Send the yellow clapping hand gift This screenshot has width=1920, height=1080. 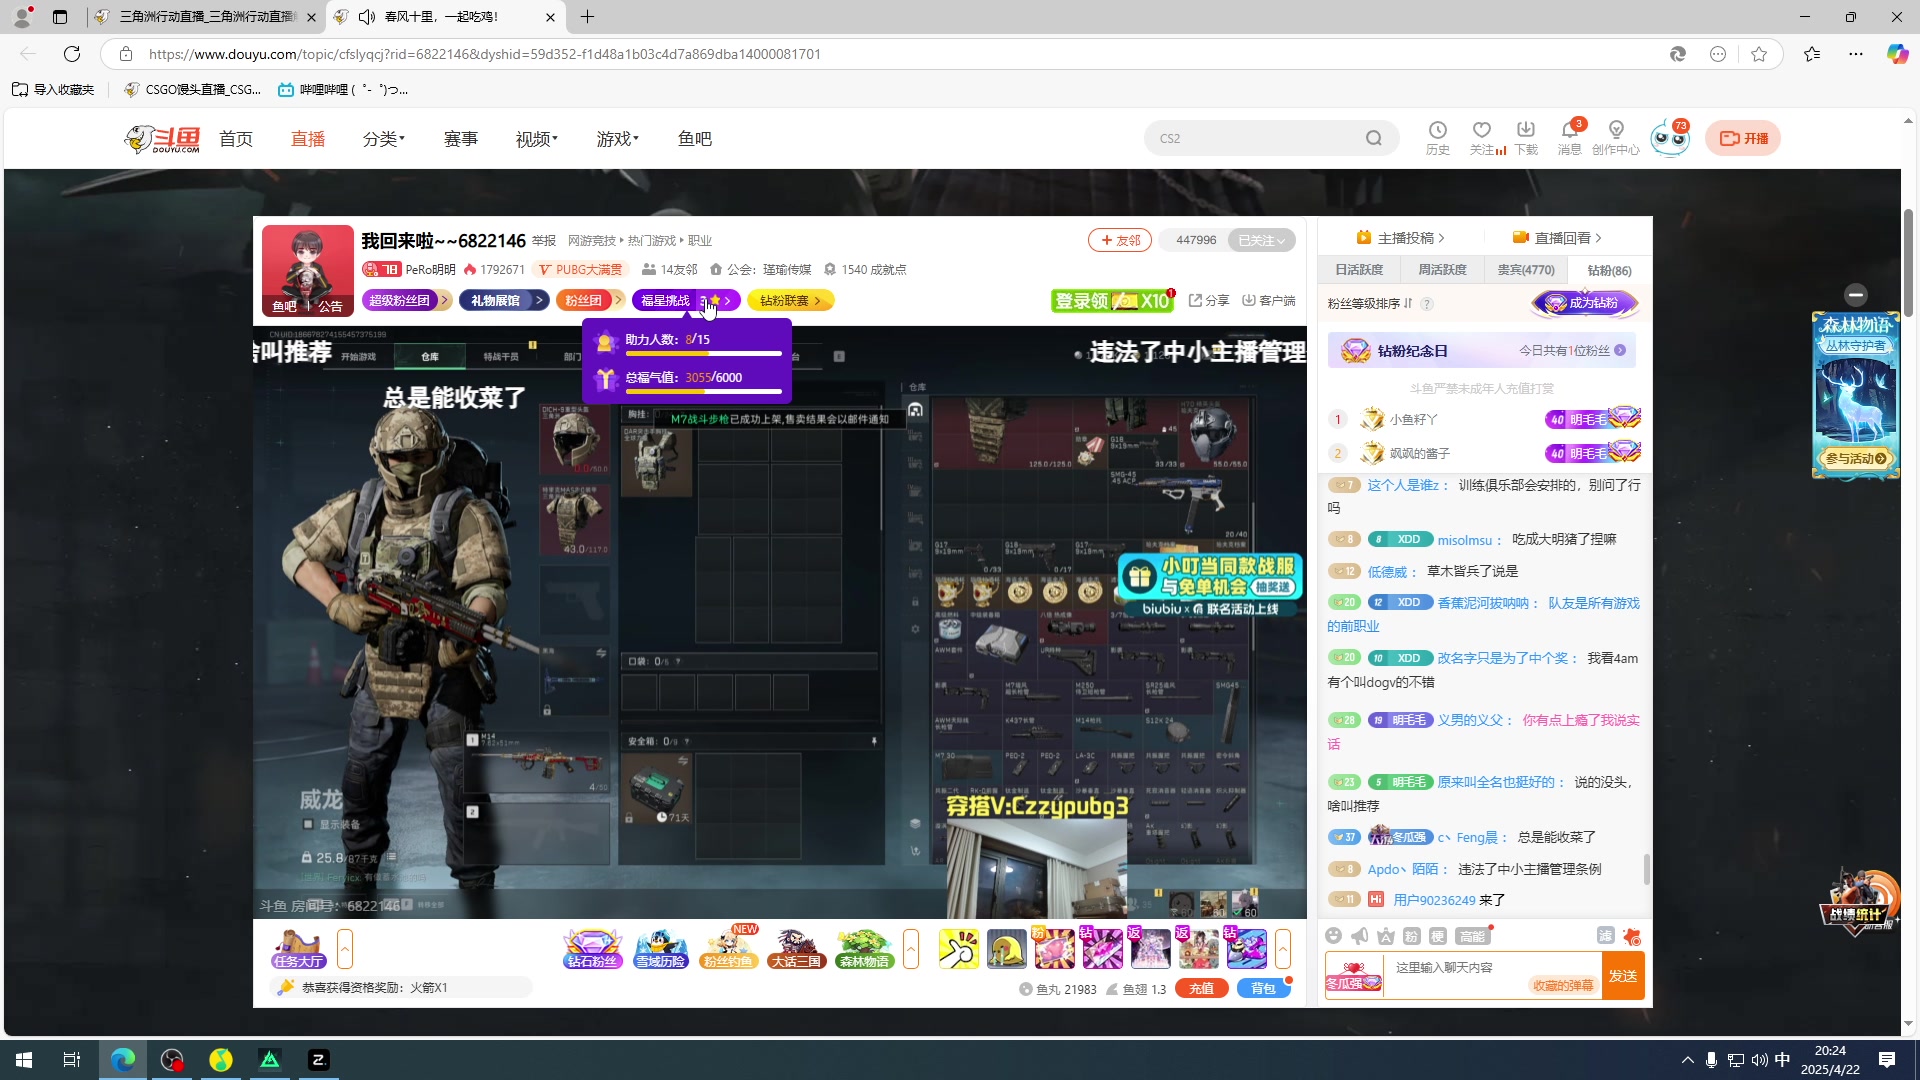pyautogui.click(x=958, y=949)
